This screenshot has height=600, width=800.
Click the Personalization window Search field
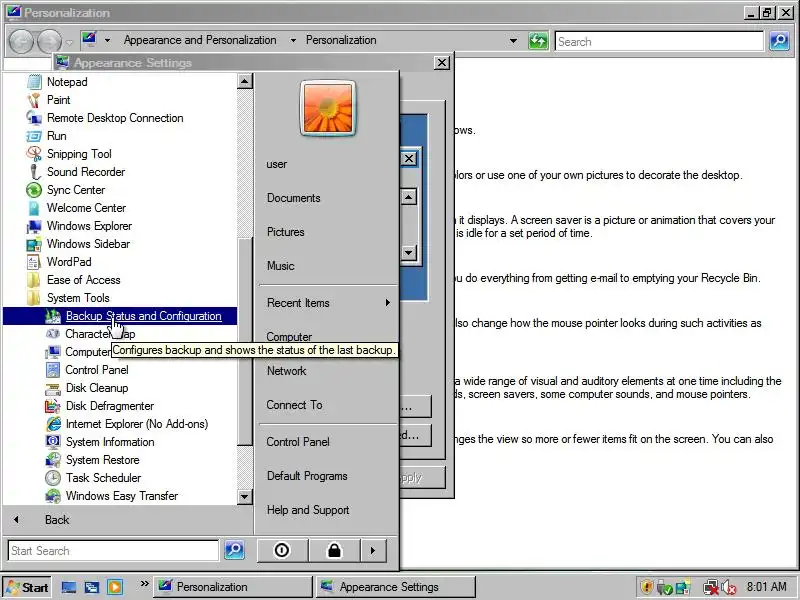tap(659, 41)
